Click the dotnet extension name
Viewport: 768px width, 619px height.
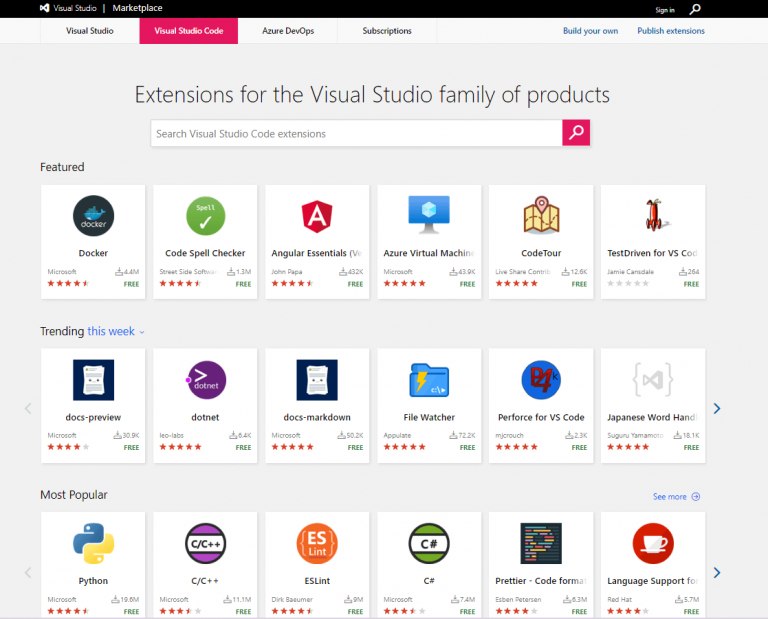pos(205,417)
